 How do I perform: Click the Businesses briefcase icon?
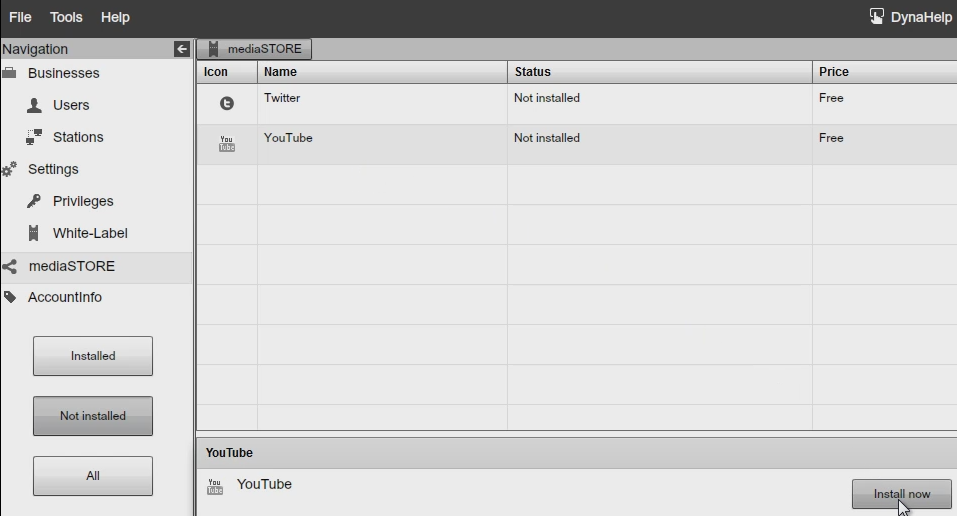(9, 73)
